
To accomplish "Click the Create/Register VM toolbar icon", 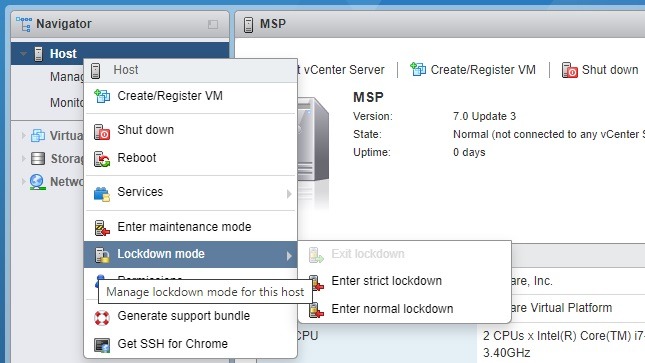I will coord(418,69).
